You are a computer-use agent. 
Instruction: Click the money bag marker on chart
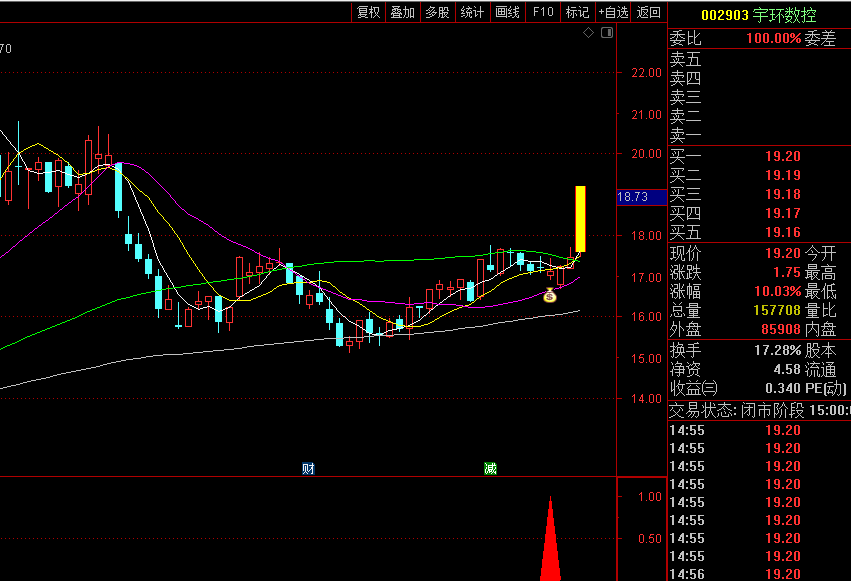click(550, 296)
